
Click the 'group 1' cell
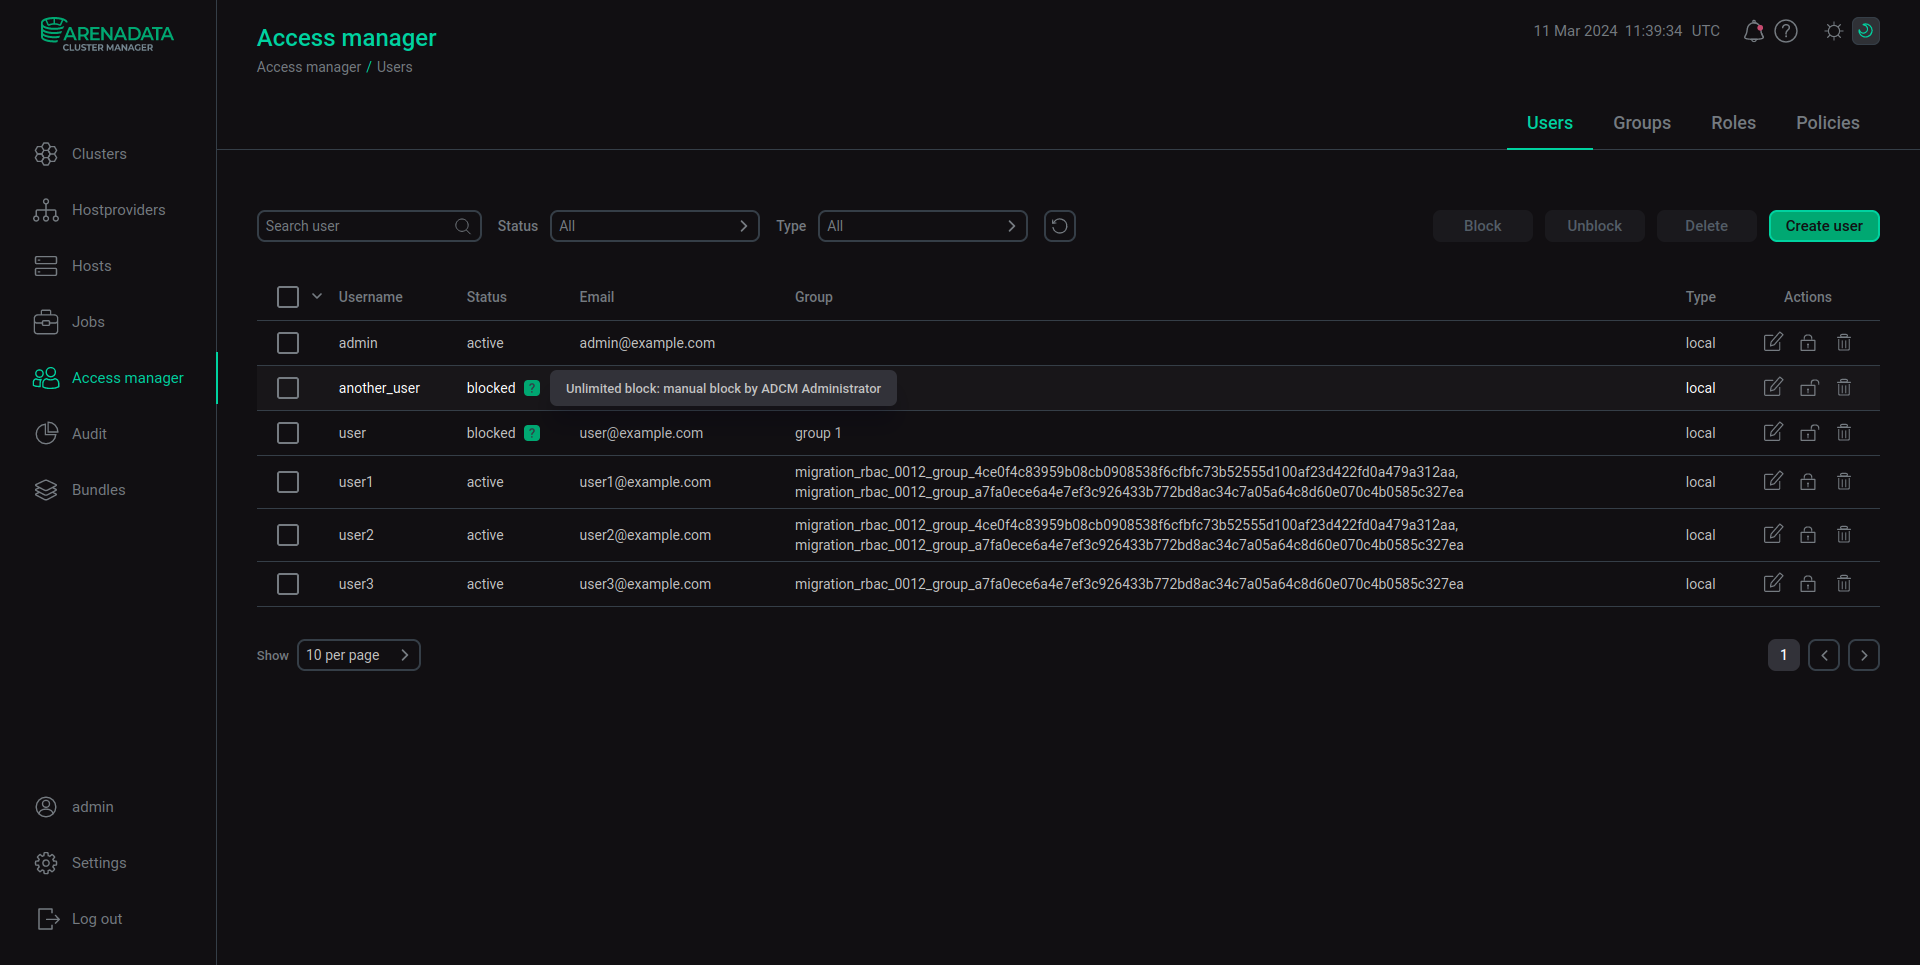[818, 433]
